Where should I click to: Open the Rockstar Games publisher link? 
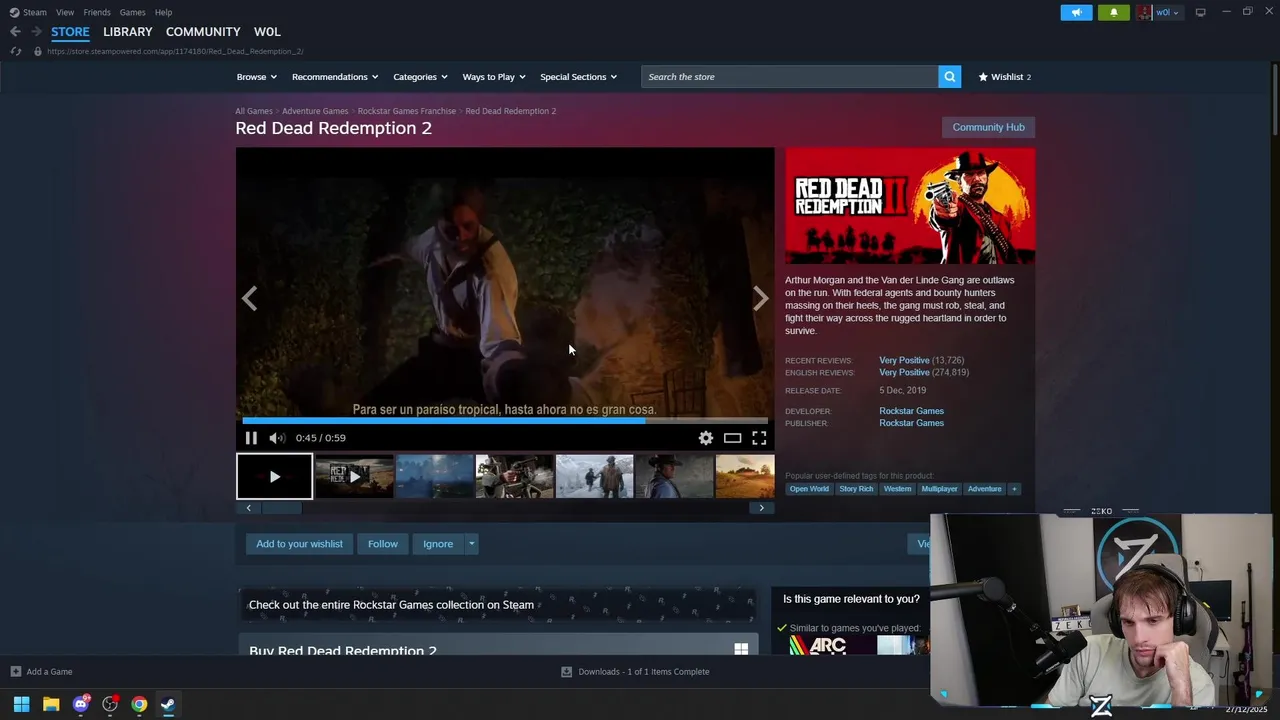pos(911,423)
